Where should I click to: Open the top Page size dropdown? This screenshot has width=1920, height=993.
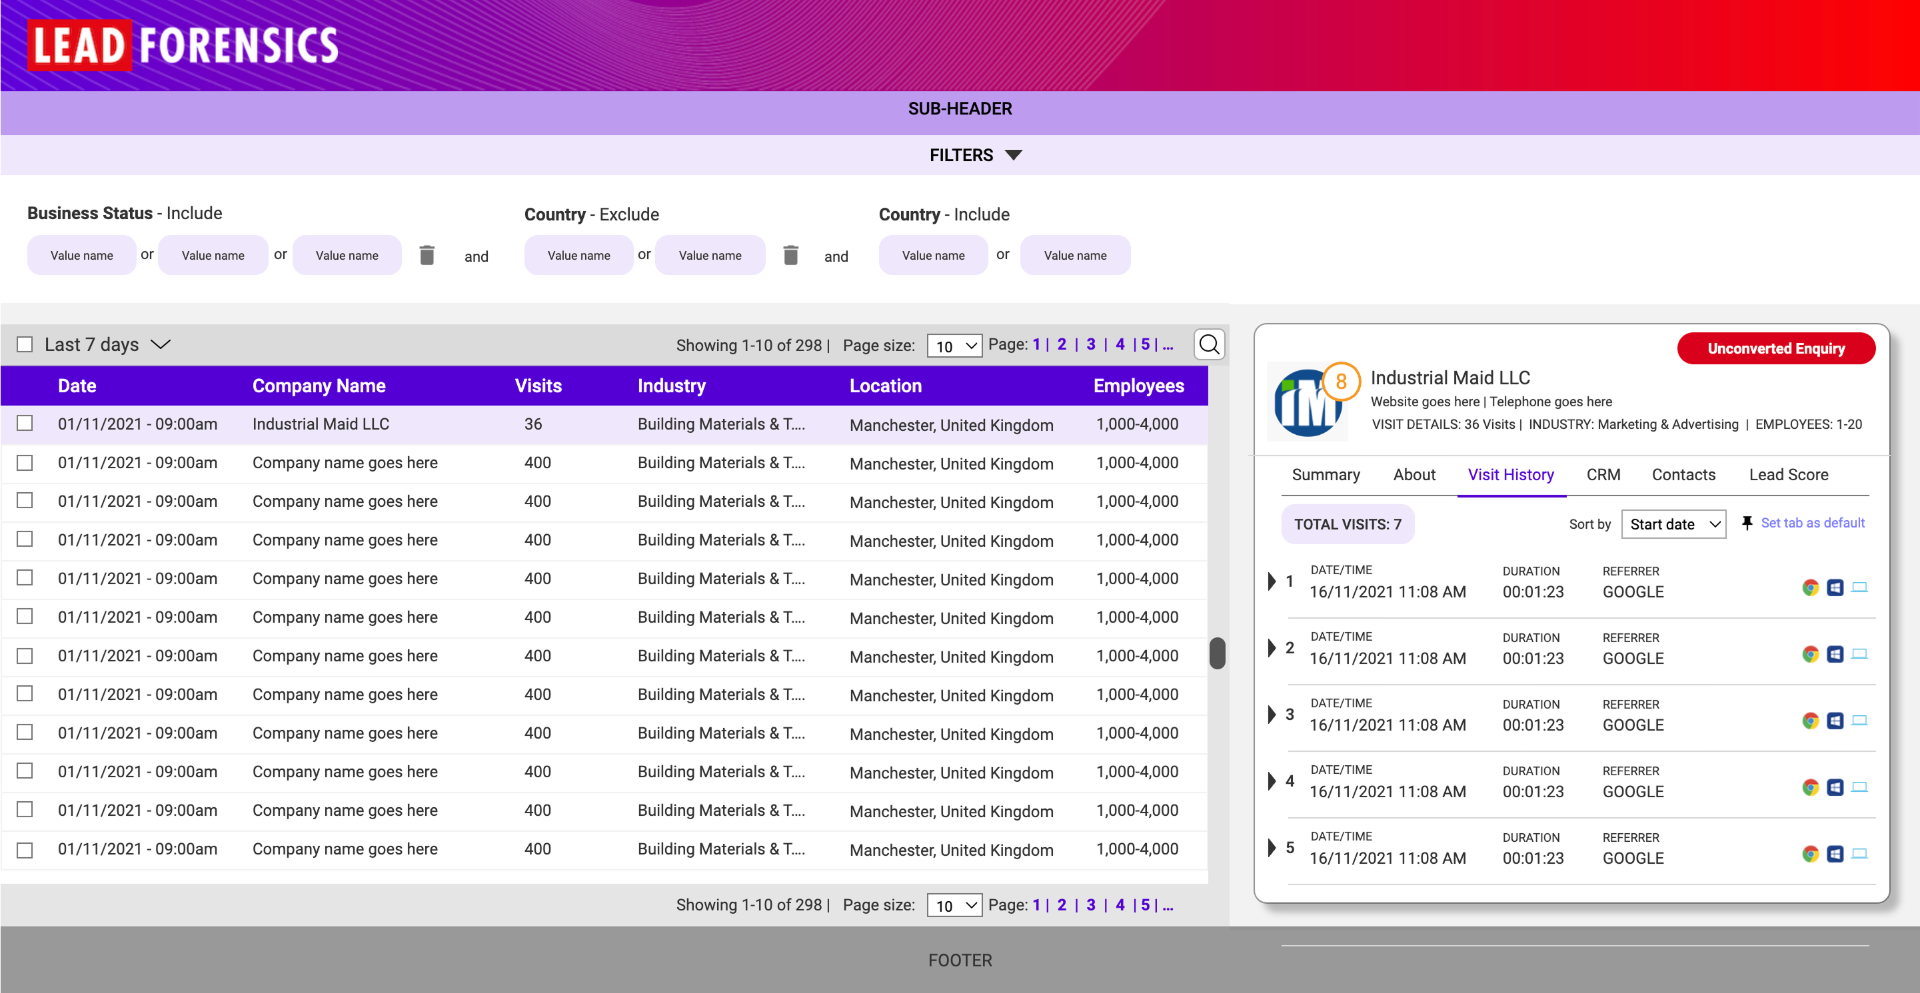[955, 346]
